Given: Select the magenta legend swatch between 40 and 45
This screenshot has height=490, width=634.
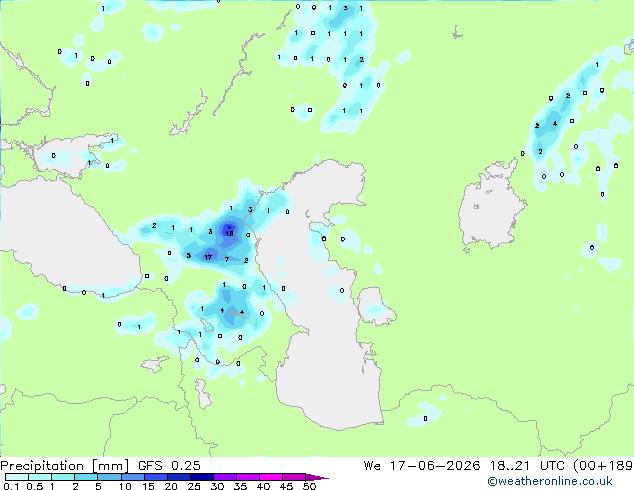Looking at the screenshot, I should (271, 477).
